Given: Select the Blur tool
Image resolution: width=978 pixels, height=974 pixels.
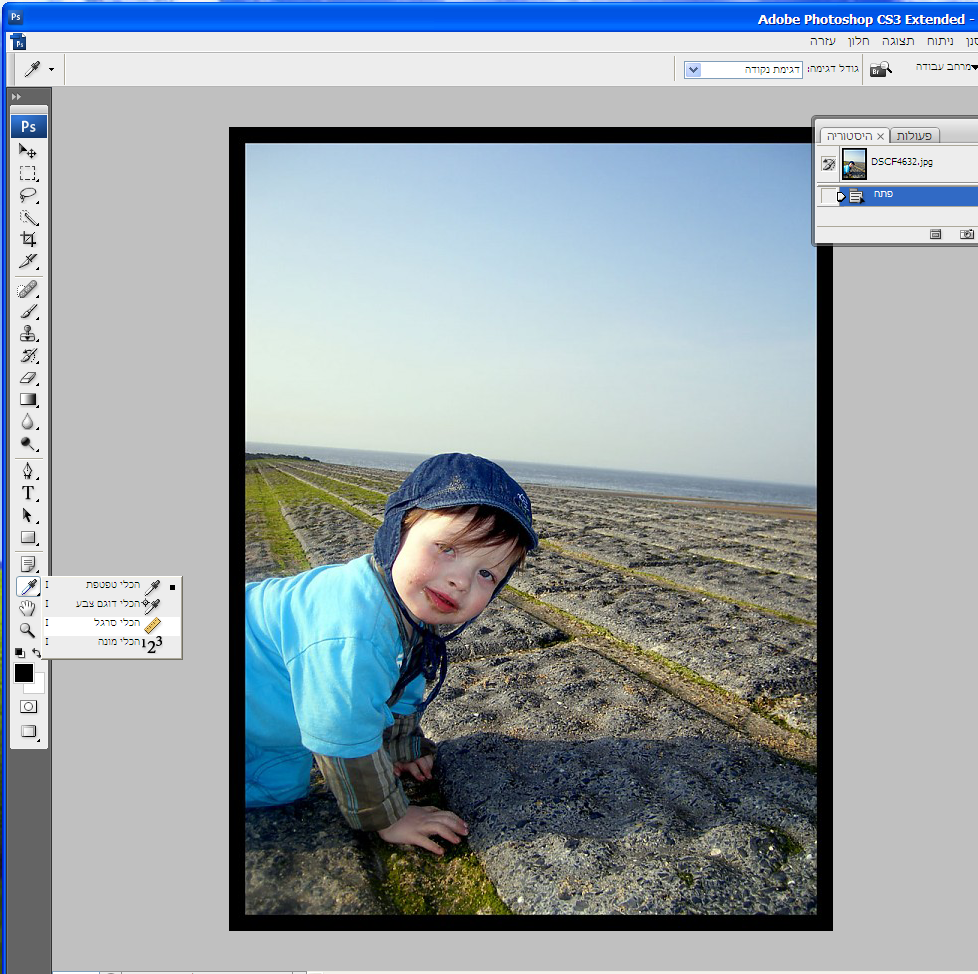Looking at the screenshot, I should (x=27, y=422).
